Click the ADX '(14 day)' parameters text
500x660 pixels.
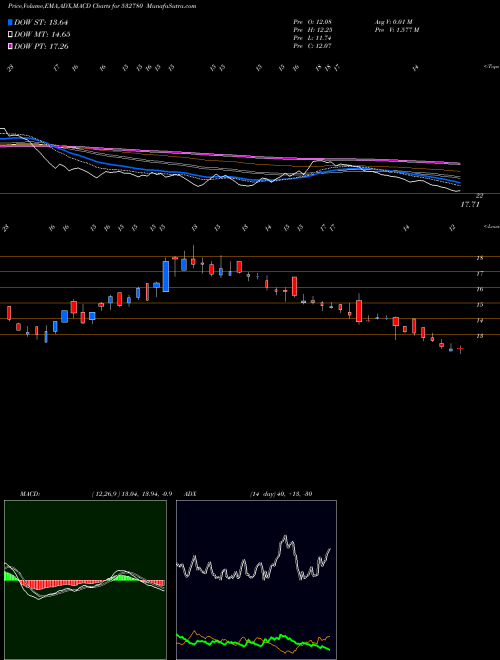(263, 494)
